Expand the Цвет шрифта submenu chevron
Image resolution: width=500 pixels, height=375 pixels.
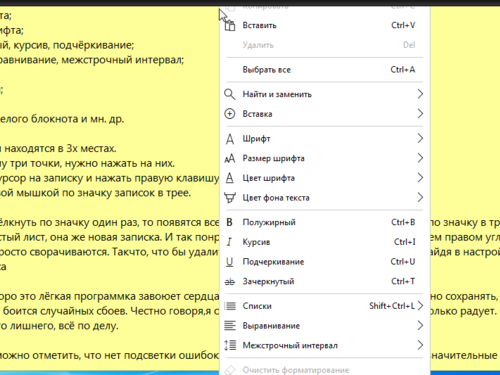pyautogui.click(x=420, y=178)
